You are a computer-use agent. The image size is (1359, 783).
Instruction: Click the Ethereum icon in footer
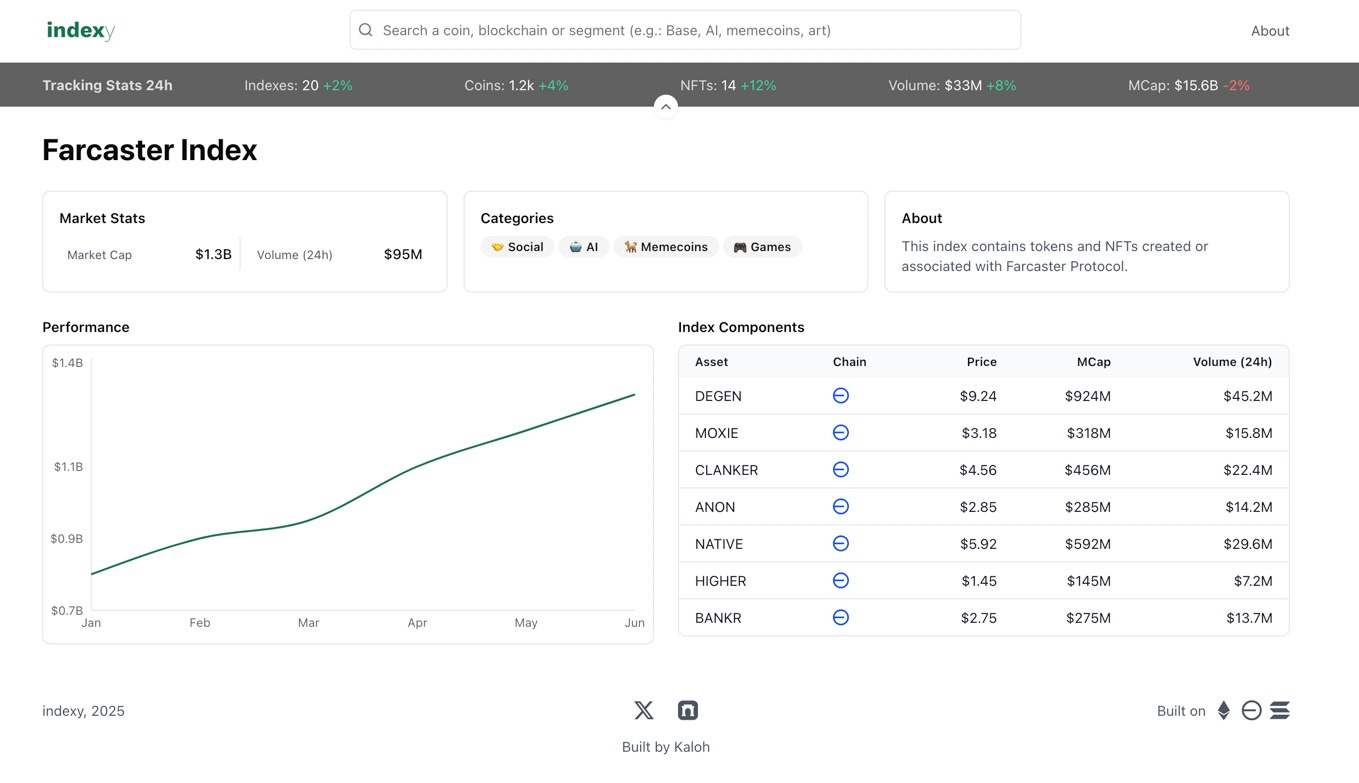pyautogui.click(x=1224, y=711)
